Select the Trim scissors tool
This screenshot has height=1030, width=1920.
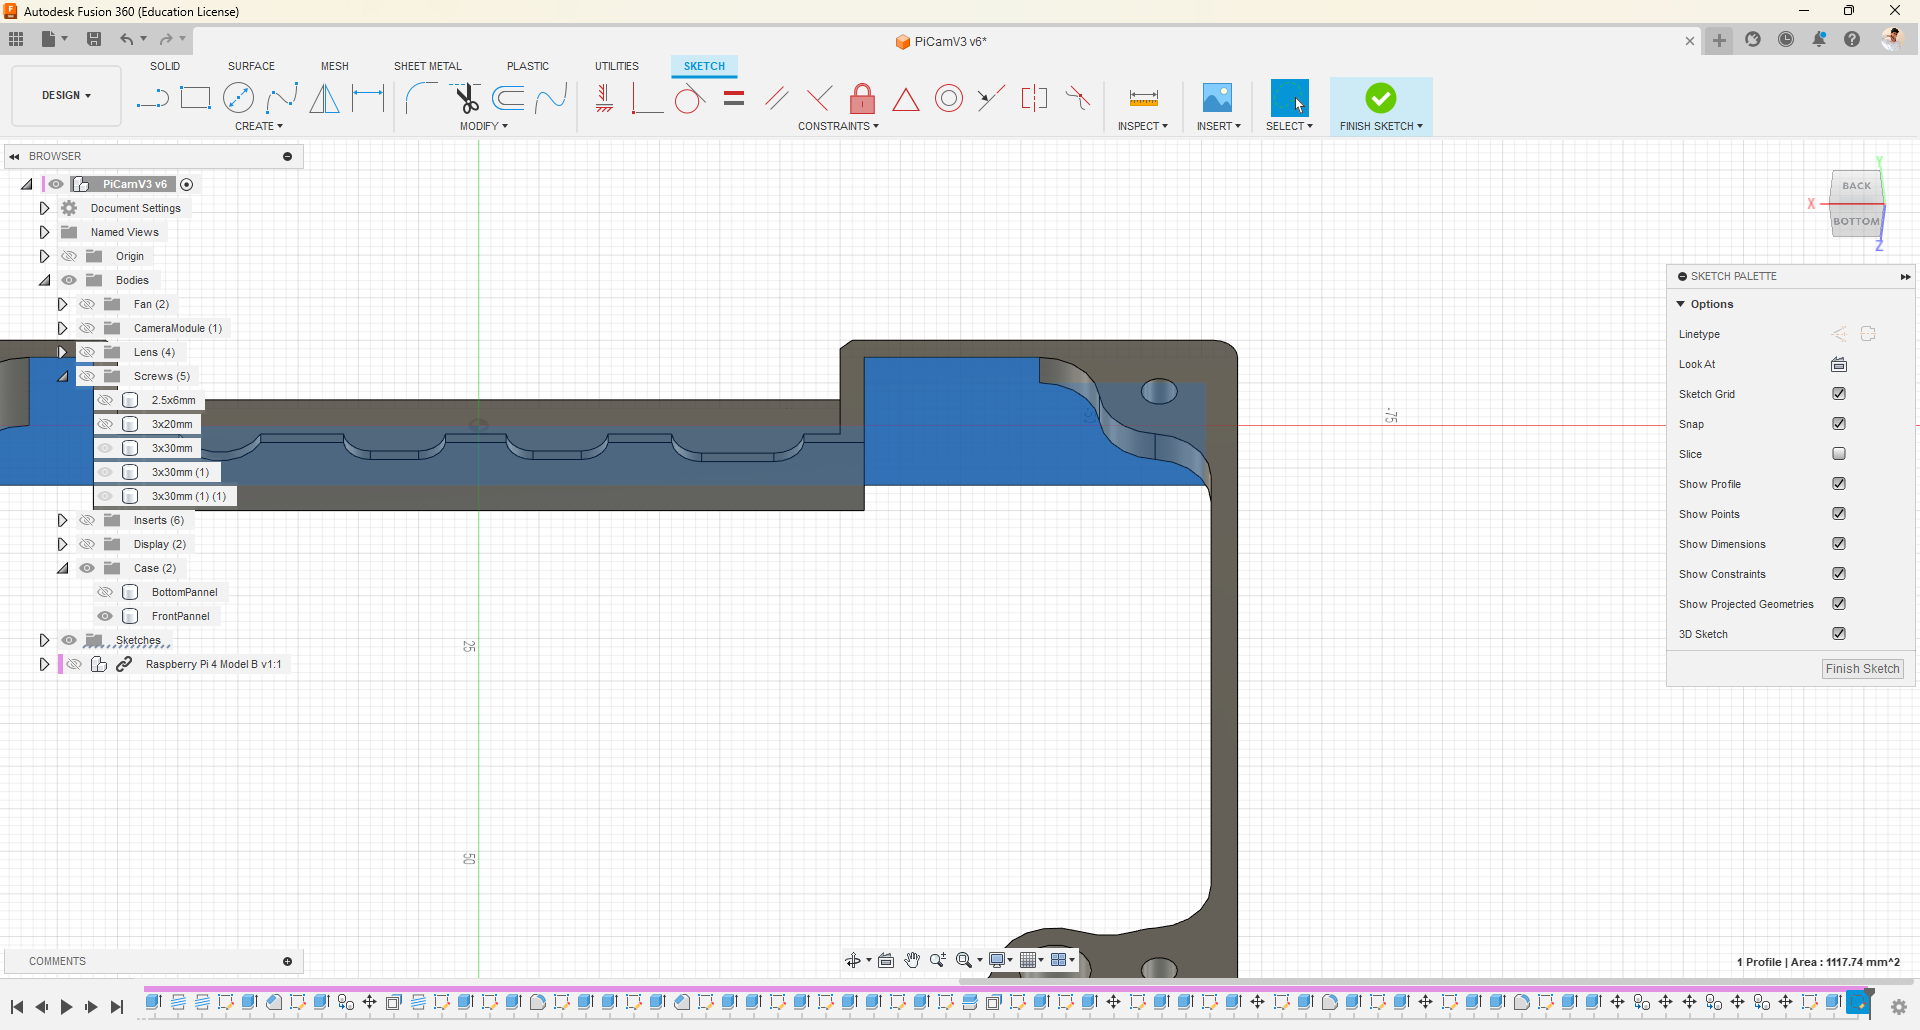pos(466,98)
